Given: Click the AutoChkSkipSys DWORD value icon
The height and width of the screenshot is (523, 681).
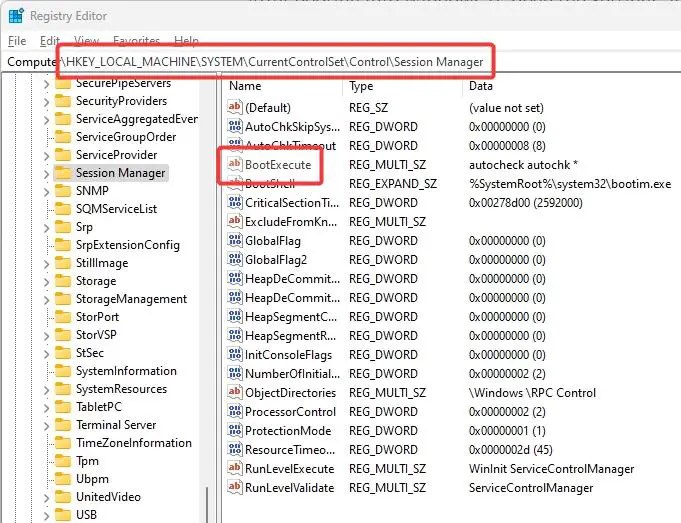Looking at the screenshot, I should (x=235, y=126).
